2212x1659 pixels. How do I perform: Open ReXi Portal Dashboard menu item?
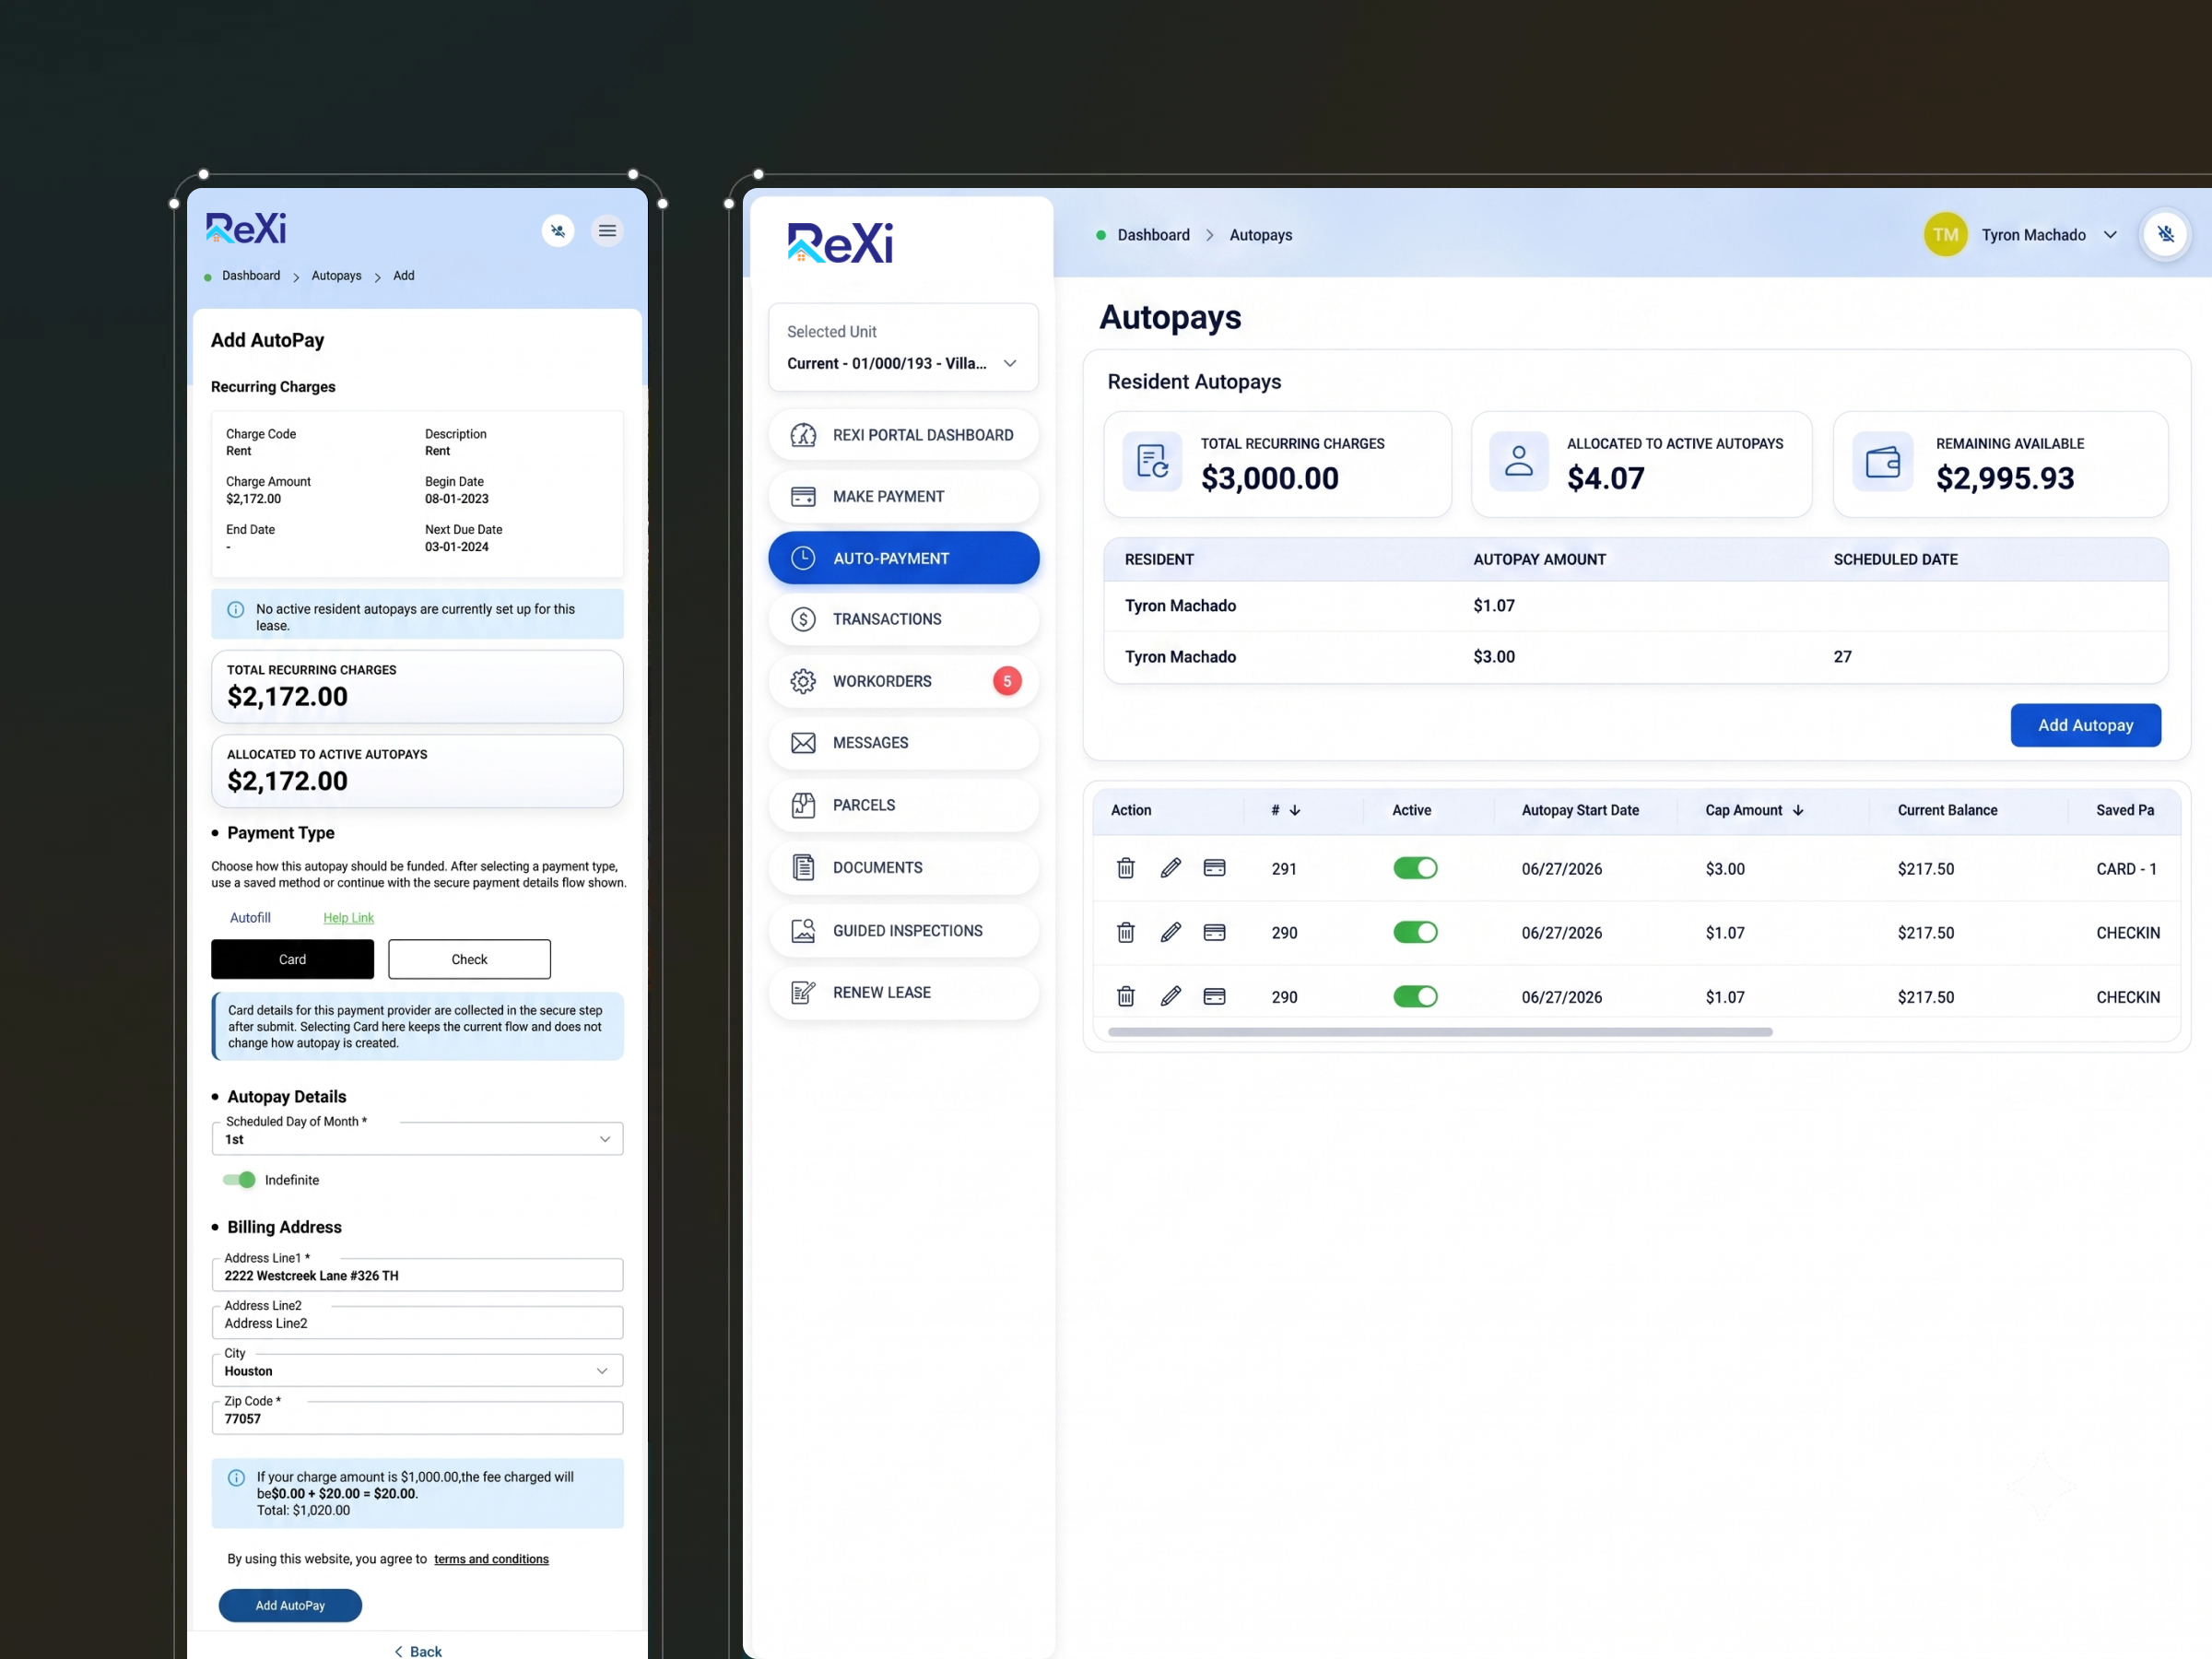point(903,435)
